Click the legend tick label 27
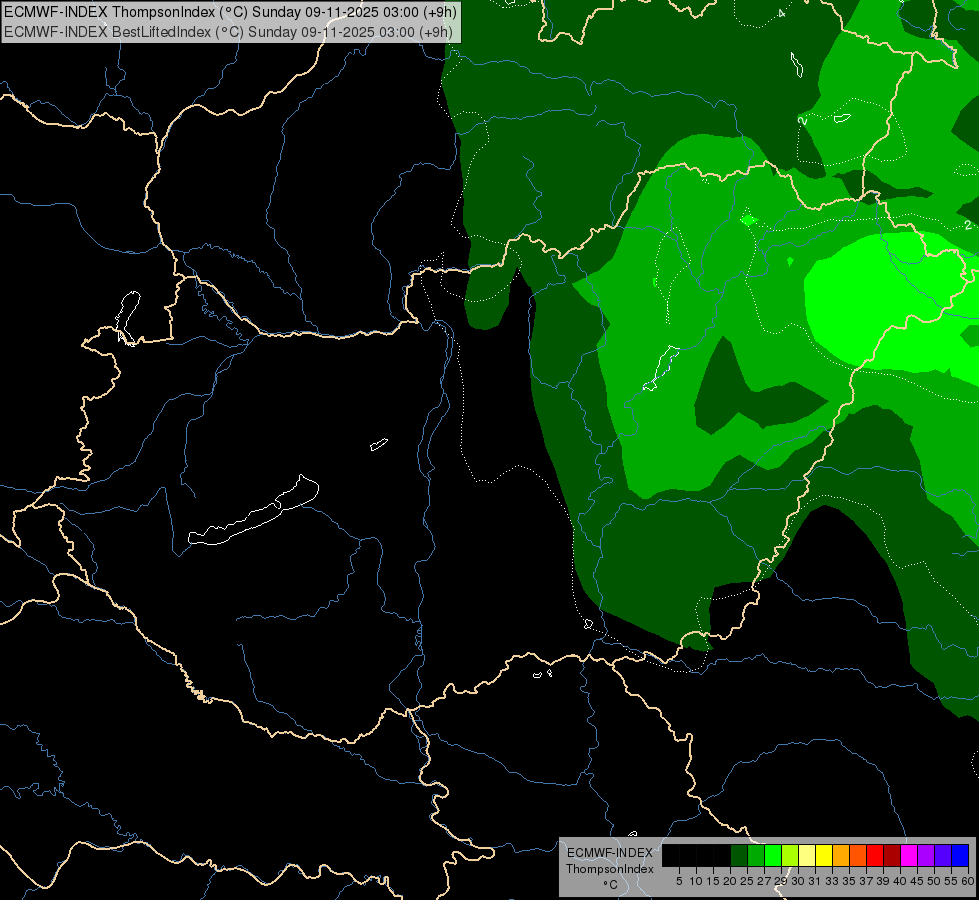The image size is (979, 900). click(764, 881)
